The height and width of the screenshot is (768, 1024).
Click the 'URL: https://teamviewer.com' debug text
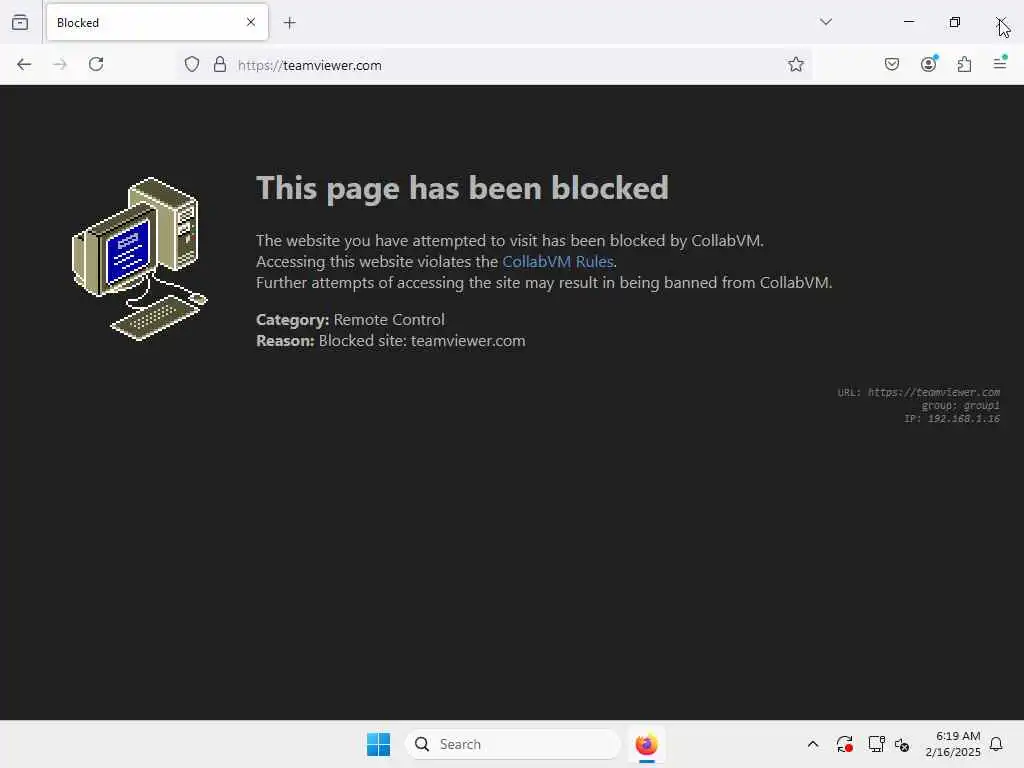(918, 392)
